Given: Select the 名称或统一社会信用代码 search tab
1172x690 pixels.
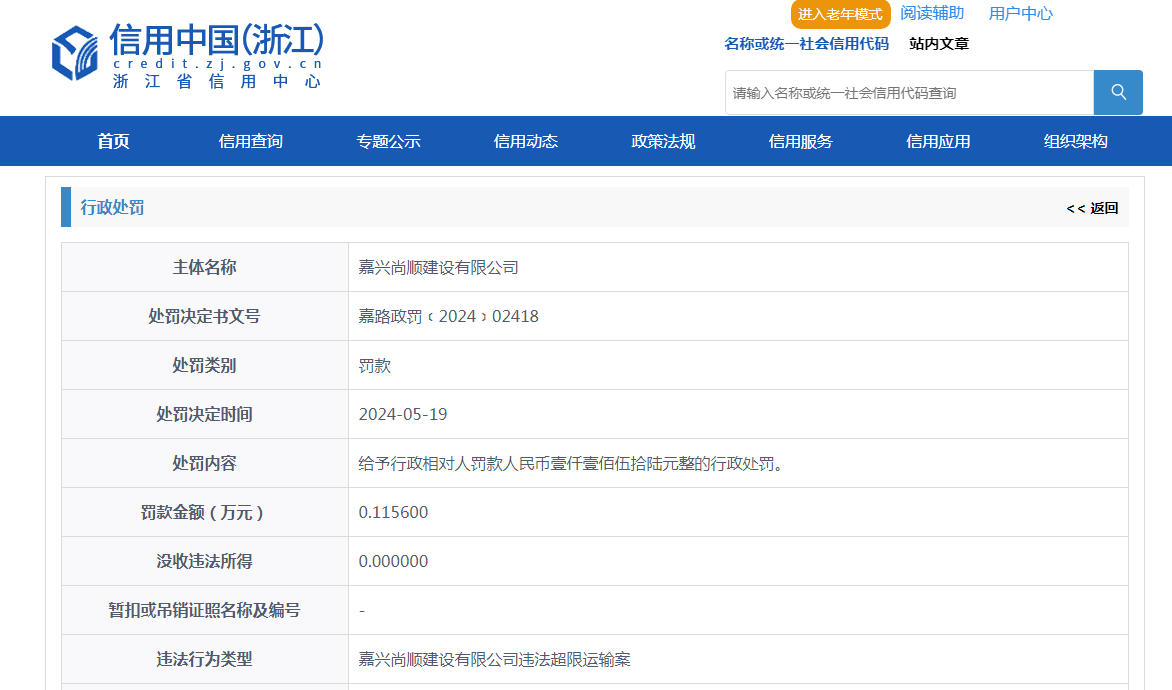Looking at the screenshot, I should (806, 44).
